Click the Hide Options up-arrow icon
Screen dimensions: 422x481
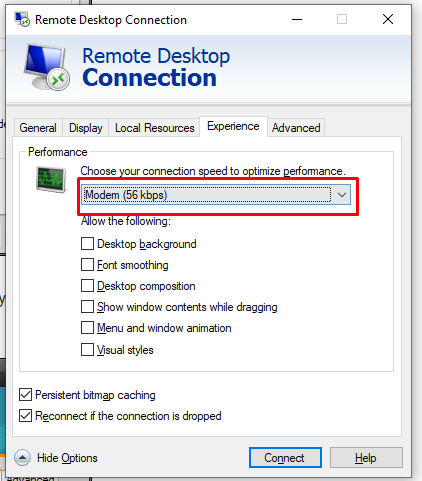(22, 458)
